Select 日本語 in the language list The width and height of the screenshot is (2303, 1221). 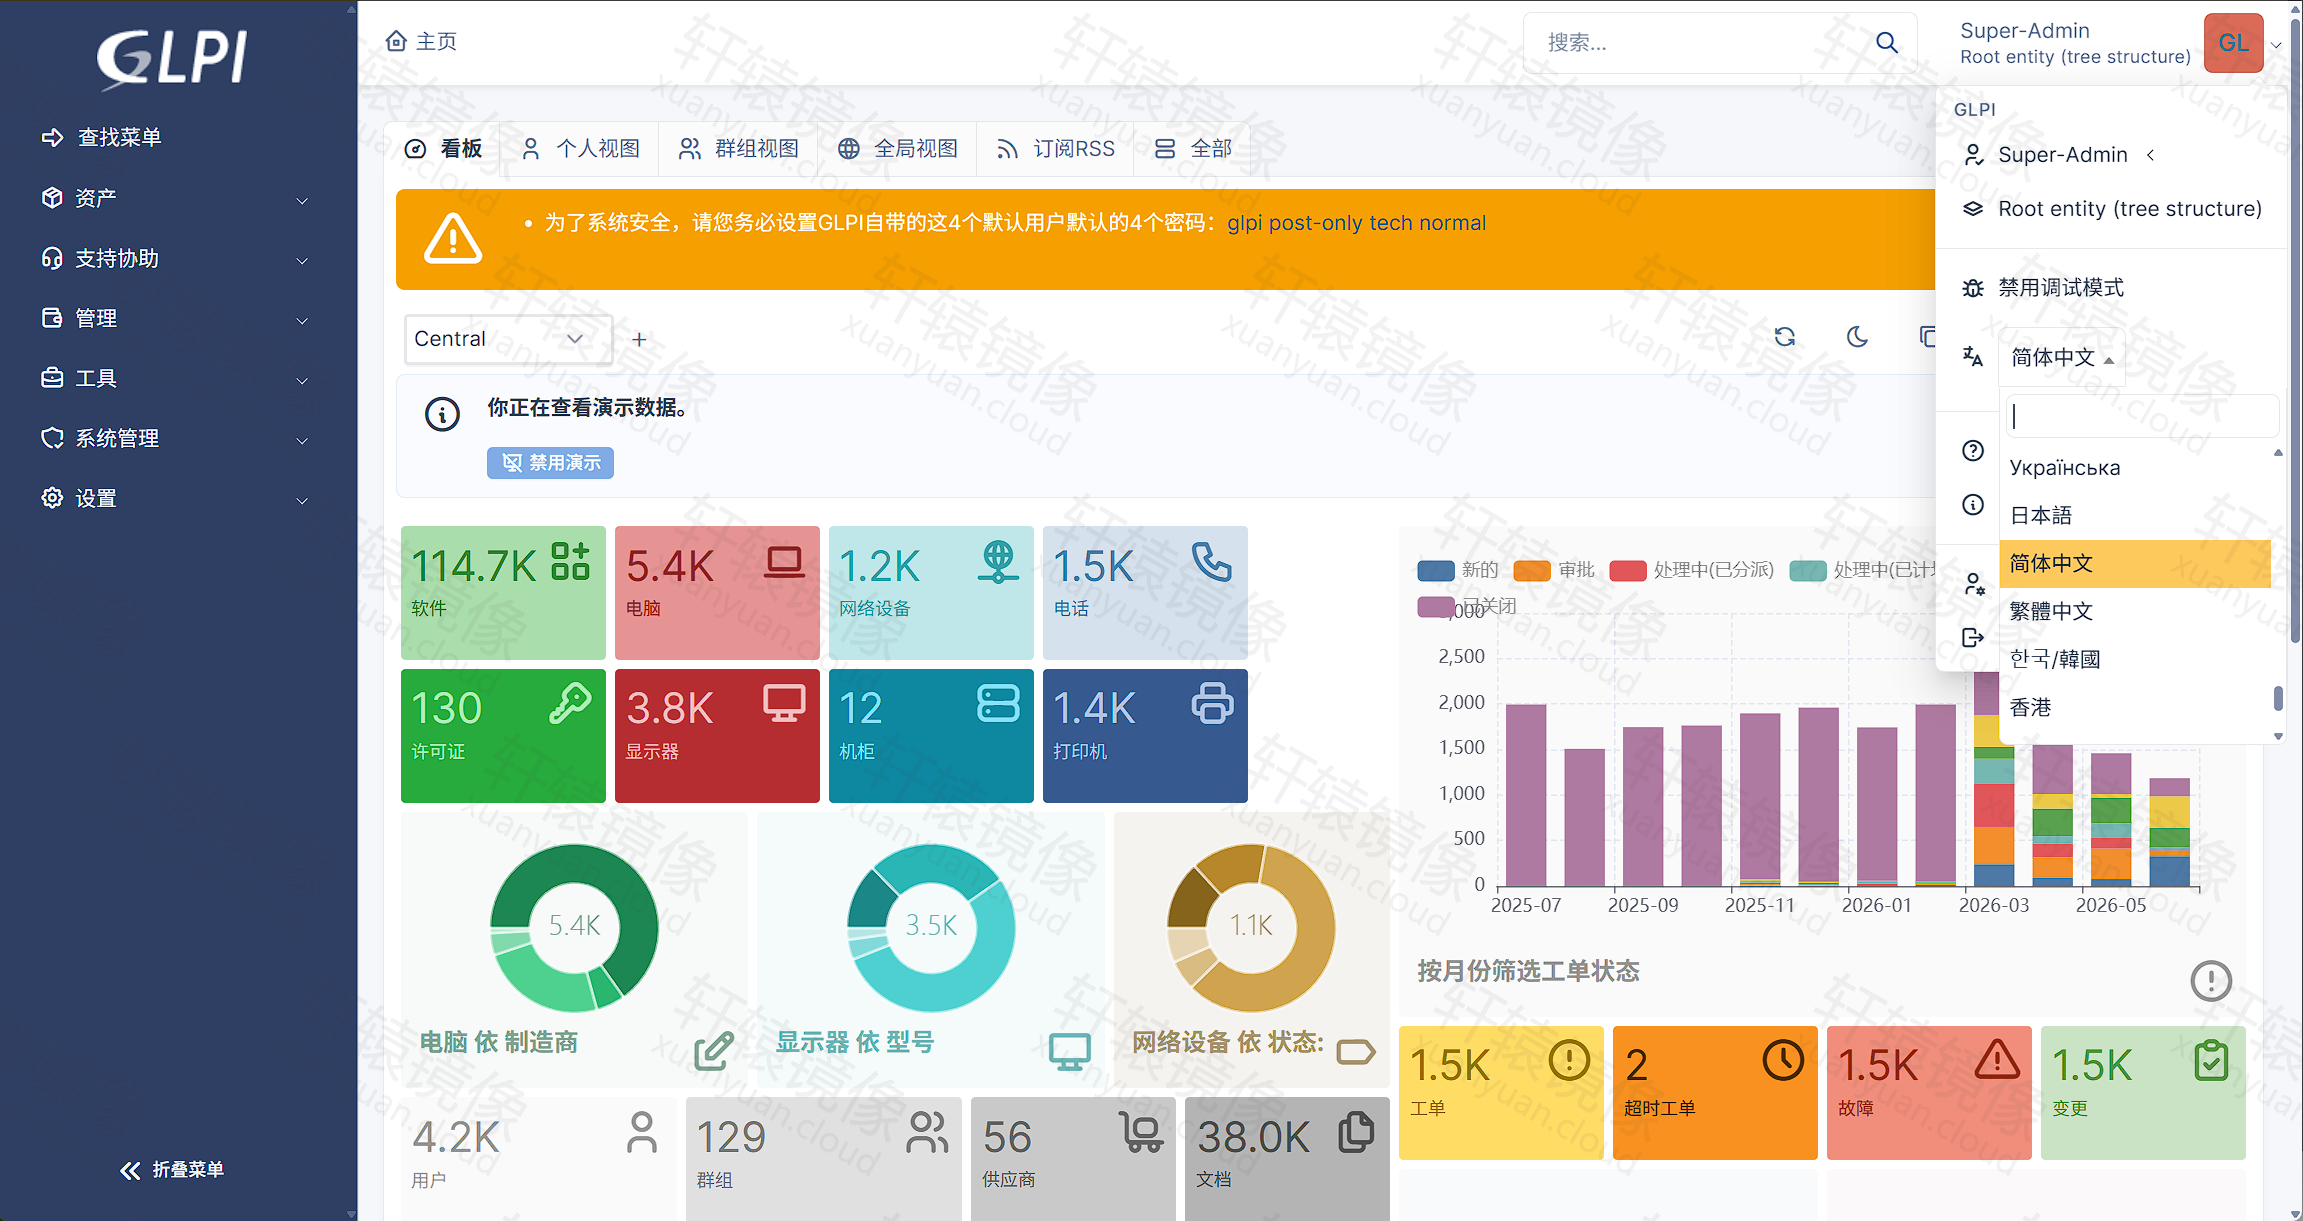point(2135,515)
